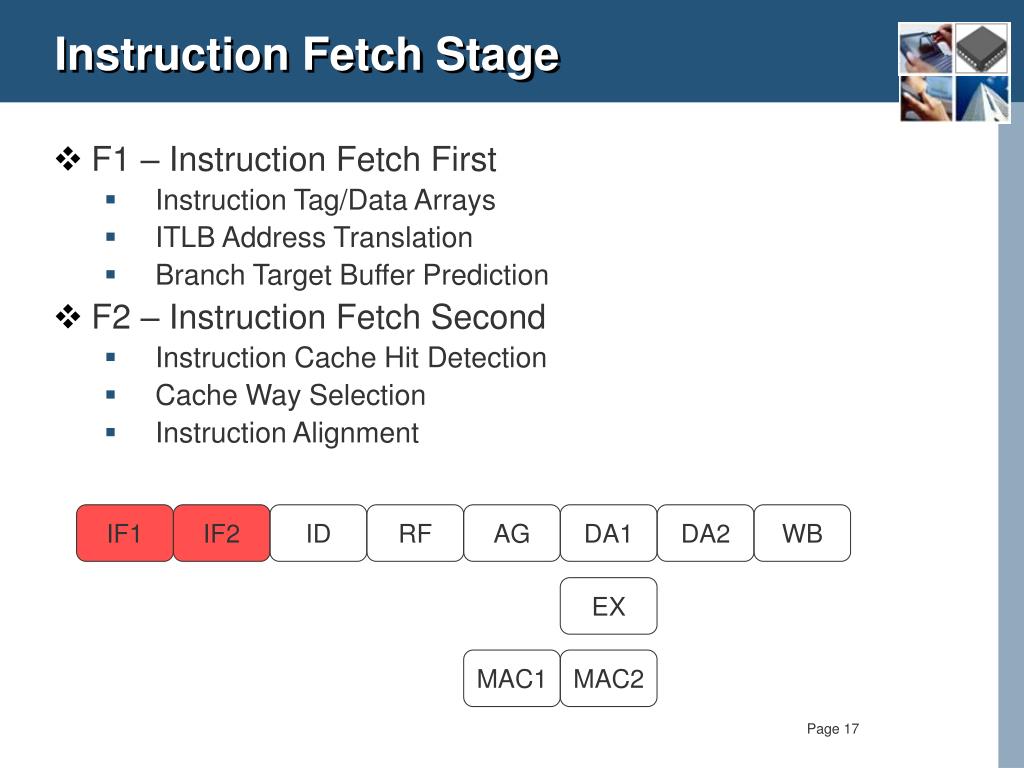Image resolution: width=1024 pixels, height=768 pixels.
Task: Click the AG stage box
Action: tap(511, 533)
